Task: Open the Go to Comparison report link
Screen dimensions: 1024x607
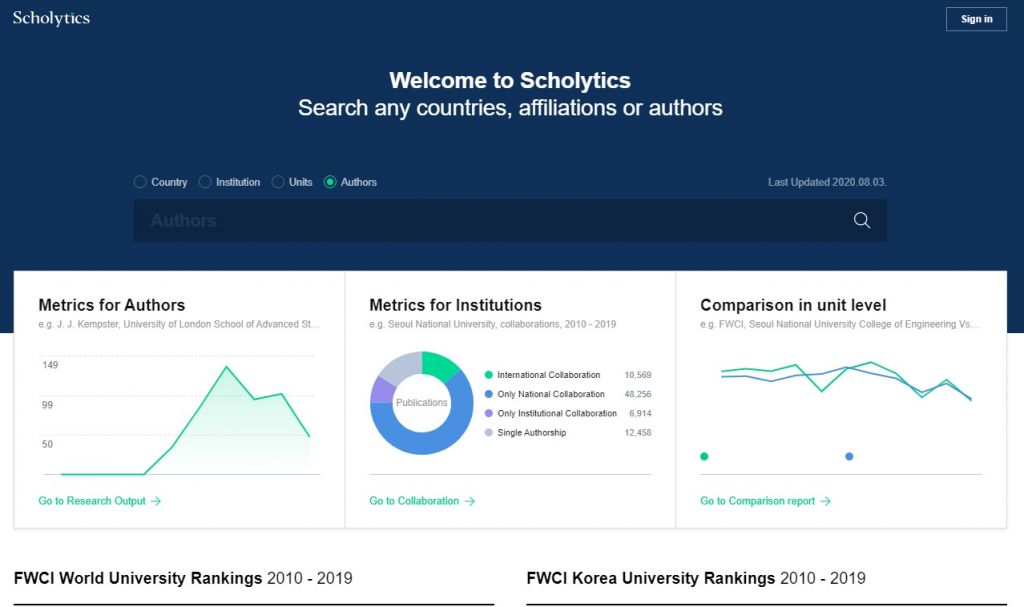Action: click(x=765, y=501)
